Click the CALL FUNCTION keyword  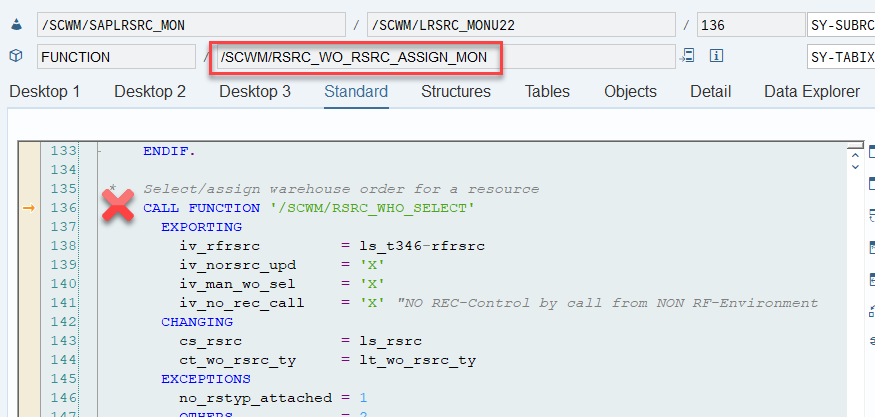(x=201, y=208)
